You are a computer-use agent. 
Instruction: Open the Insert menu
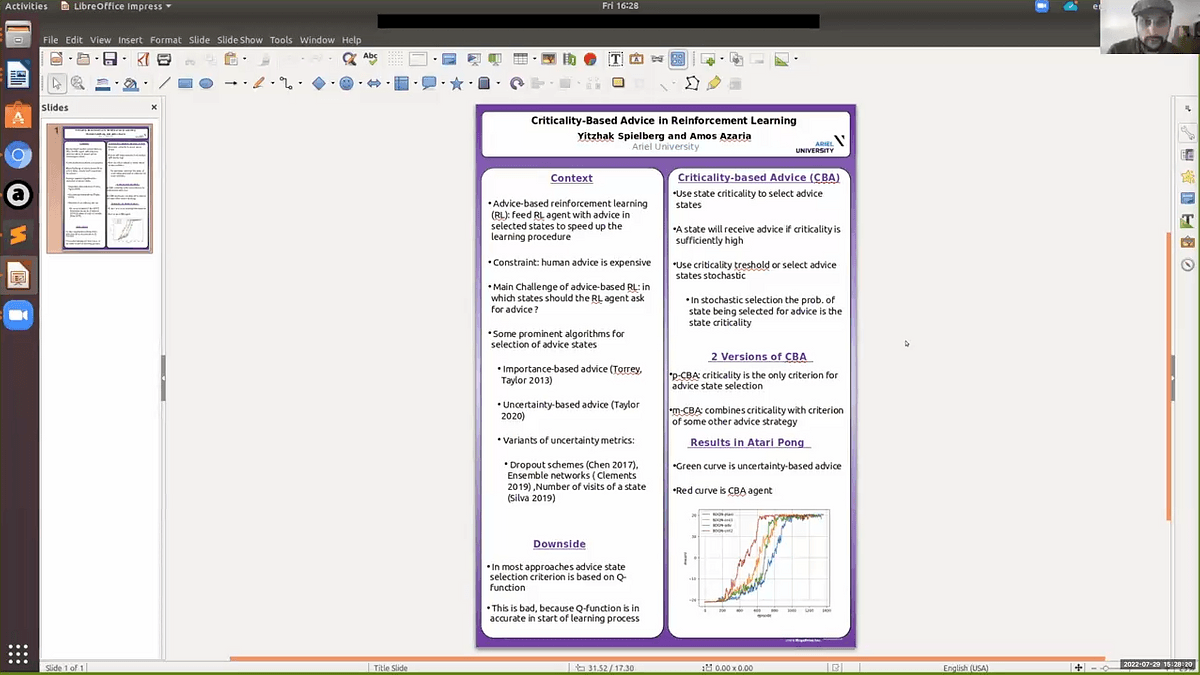point(130,40)
